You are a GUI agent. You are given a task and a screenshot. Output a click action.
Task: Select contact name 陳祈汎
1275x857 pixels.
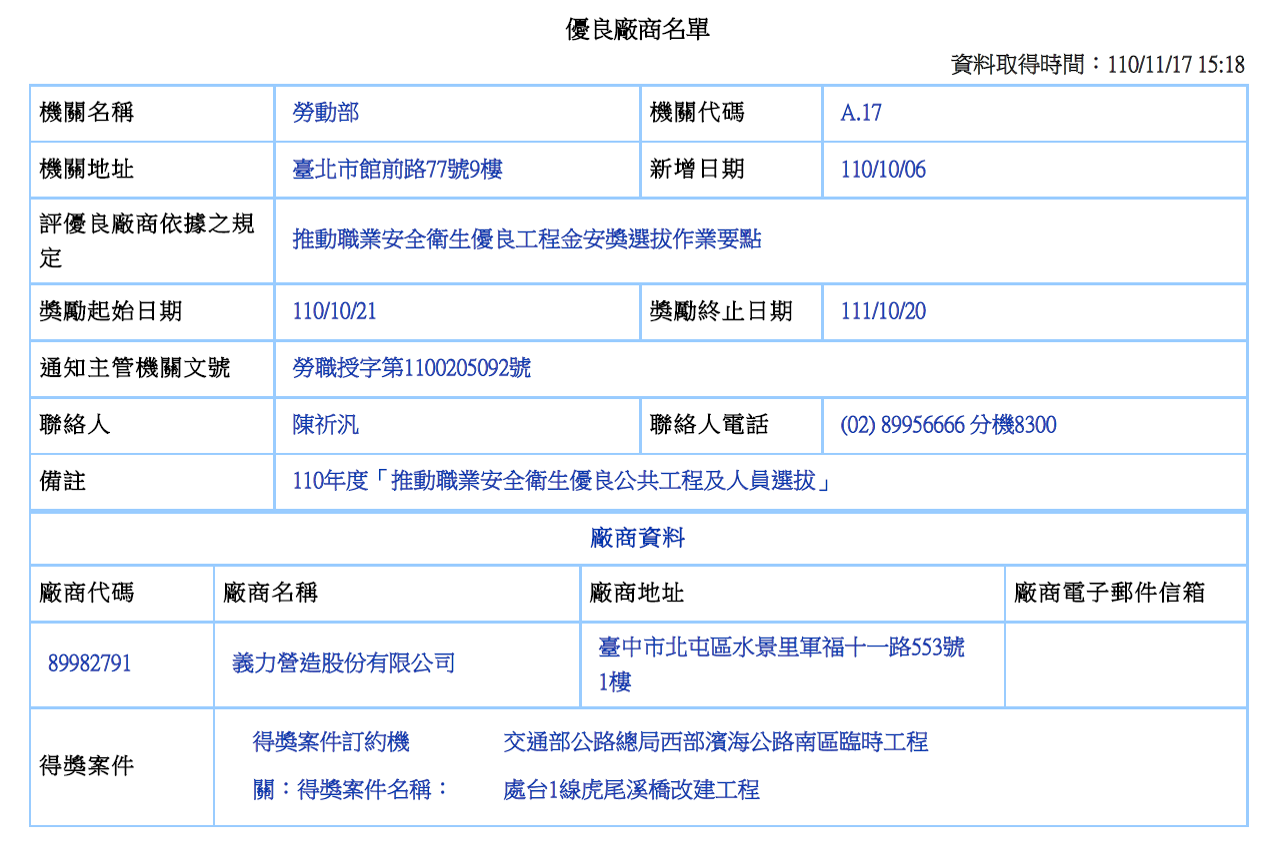coord(326,426)
